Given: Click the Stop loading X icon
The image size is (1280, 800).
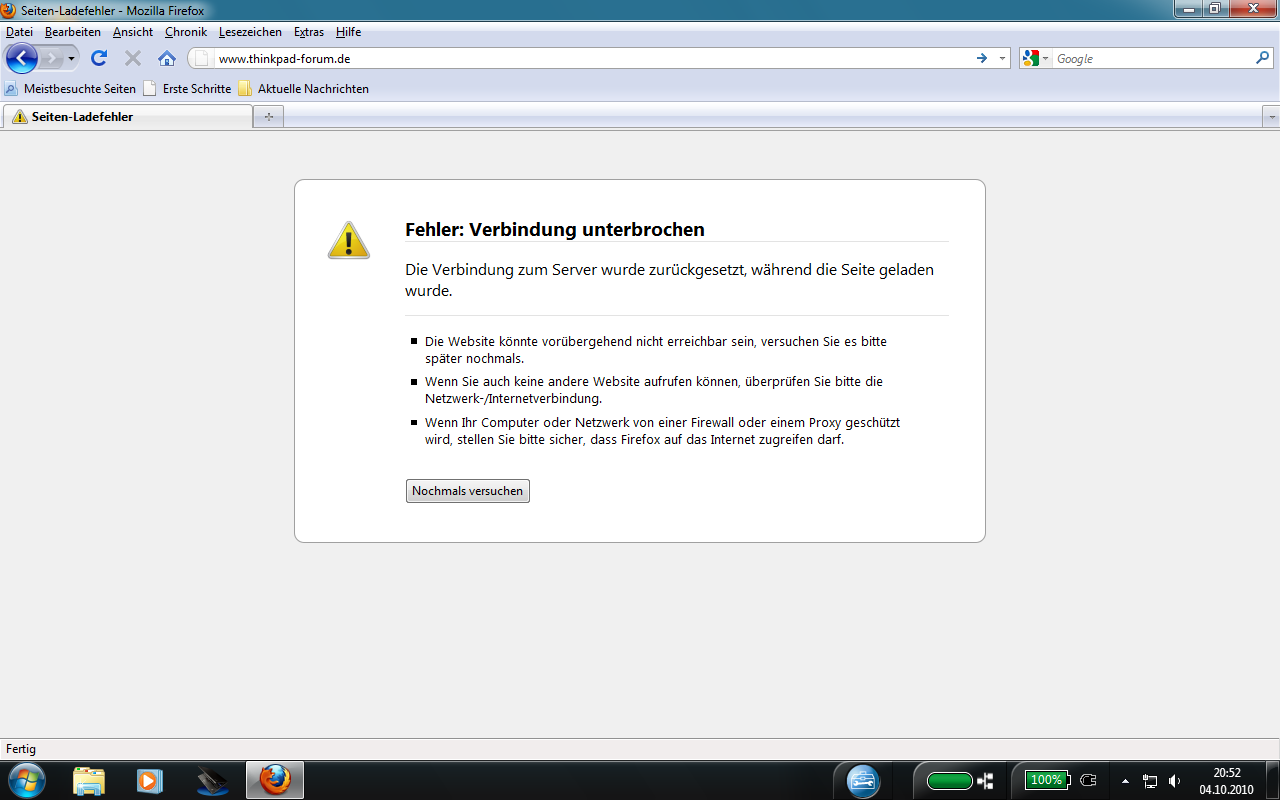Looking at the screenshot, I should pos(132,58).
